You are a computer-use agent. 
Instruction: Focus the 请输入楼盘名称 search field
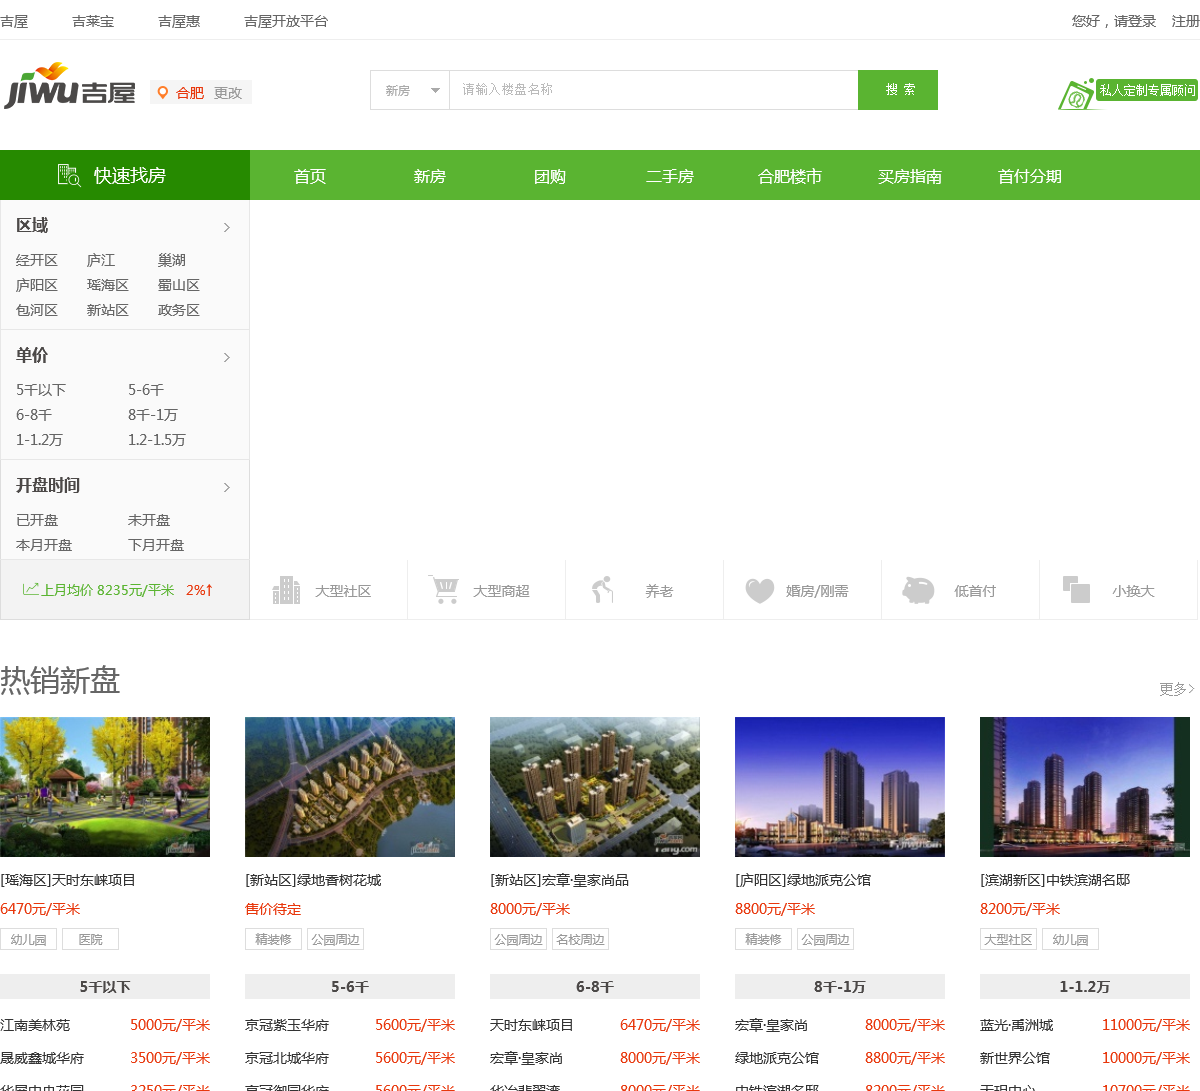(654, 90)
